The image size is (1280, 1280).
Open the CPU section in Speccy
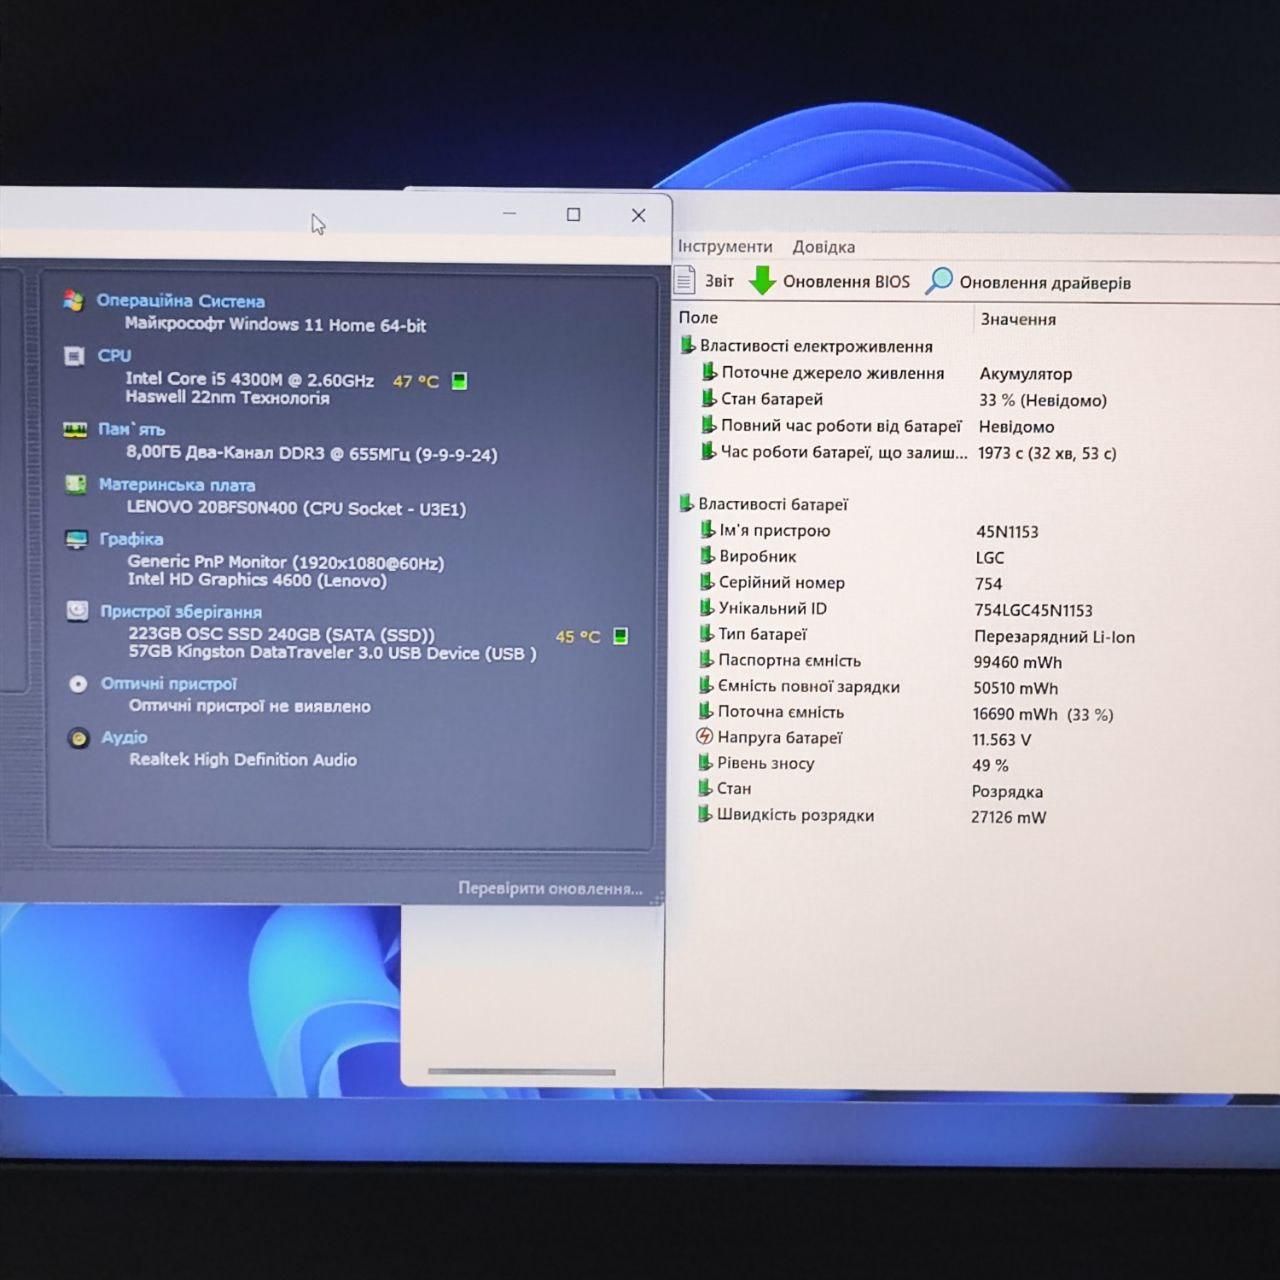[x=114, y=355]
